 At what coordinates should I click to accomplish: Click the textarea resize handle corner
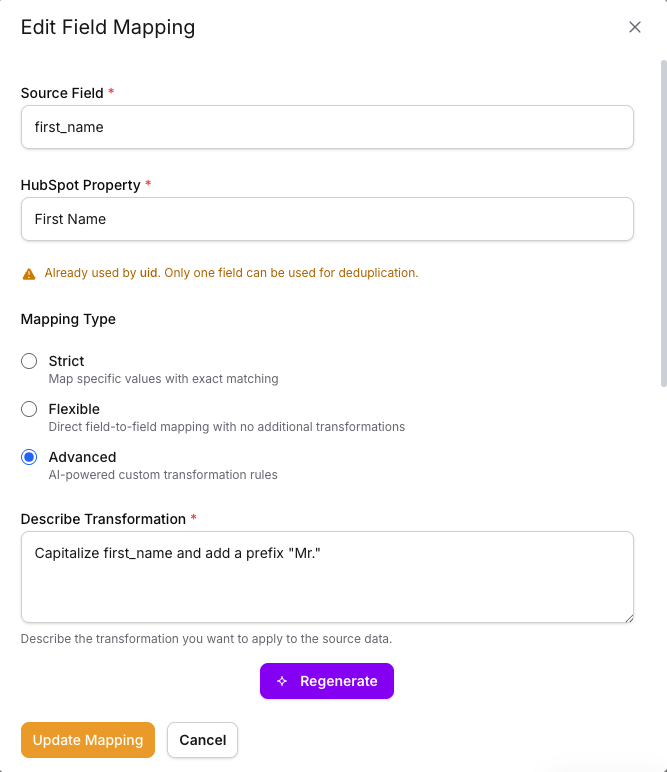(x=628, y=617)
